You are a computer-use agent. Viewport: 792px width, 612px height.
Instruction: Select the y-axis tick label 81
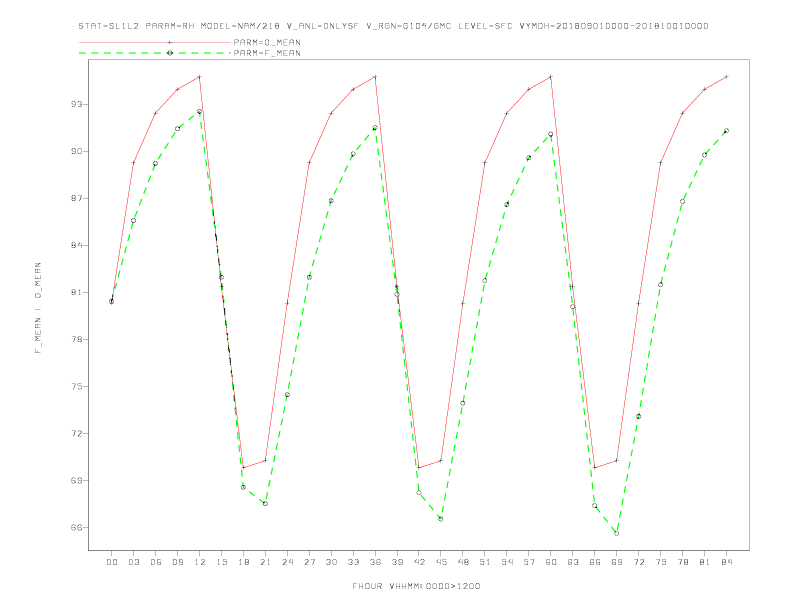point(77,292)
